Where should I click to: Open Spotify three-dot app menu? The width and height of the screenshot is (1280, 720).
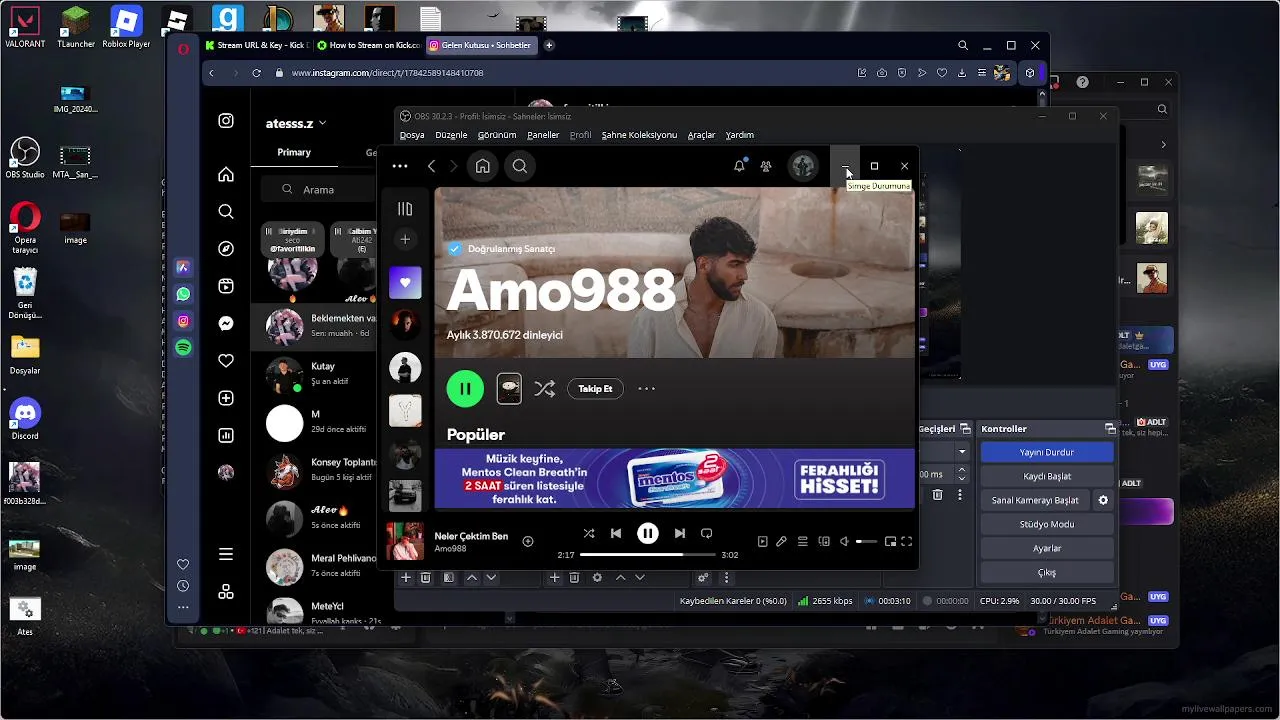tap(400, 166)
